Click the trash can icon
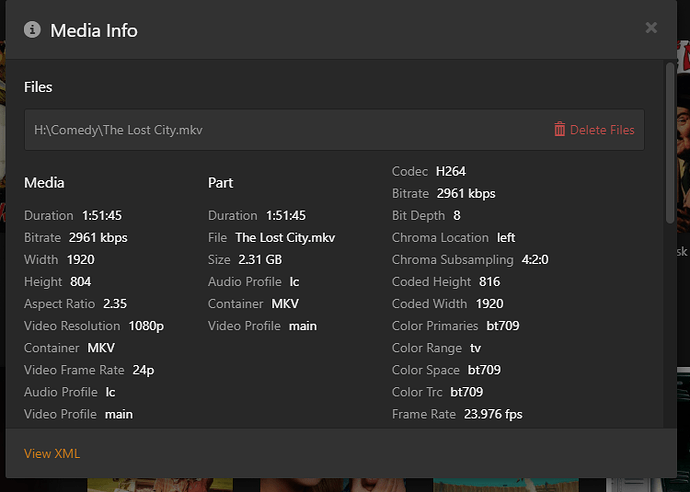Screen dimensions: 690x492 point(560,129)
